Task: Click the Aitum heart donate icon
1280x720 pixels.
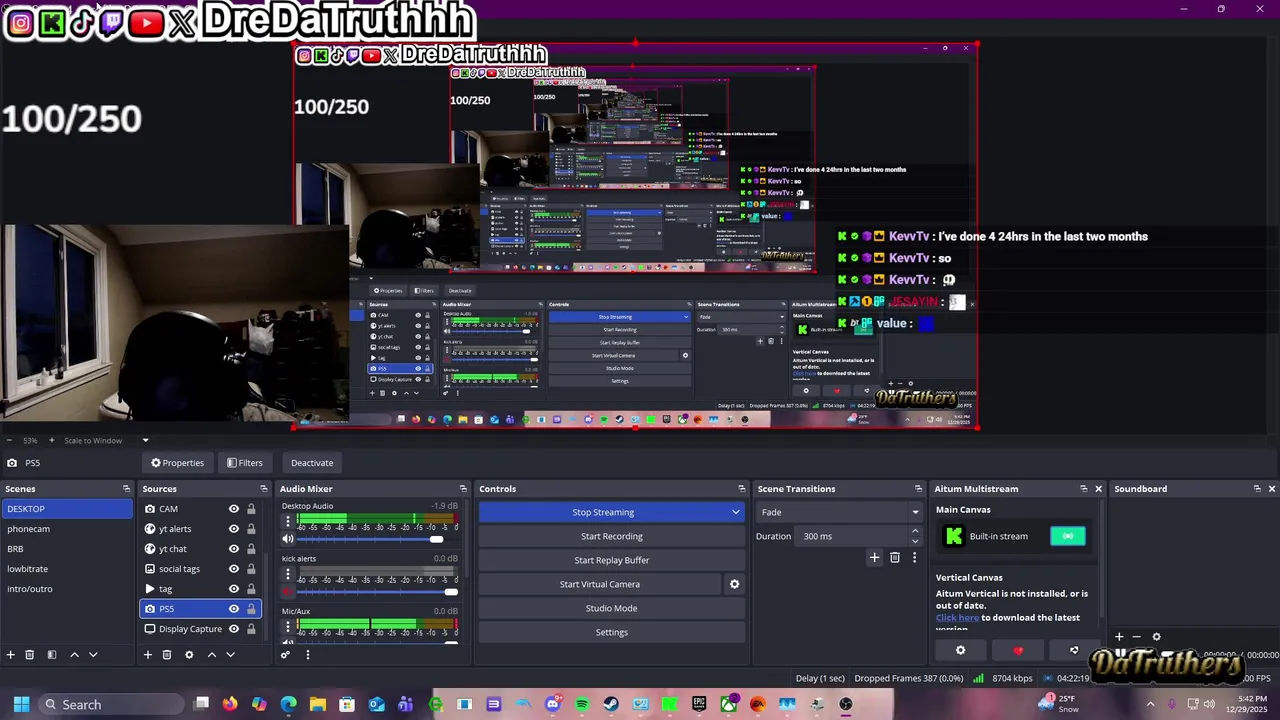Action: coord(1018,650)
